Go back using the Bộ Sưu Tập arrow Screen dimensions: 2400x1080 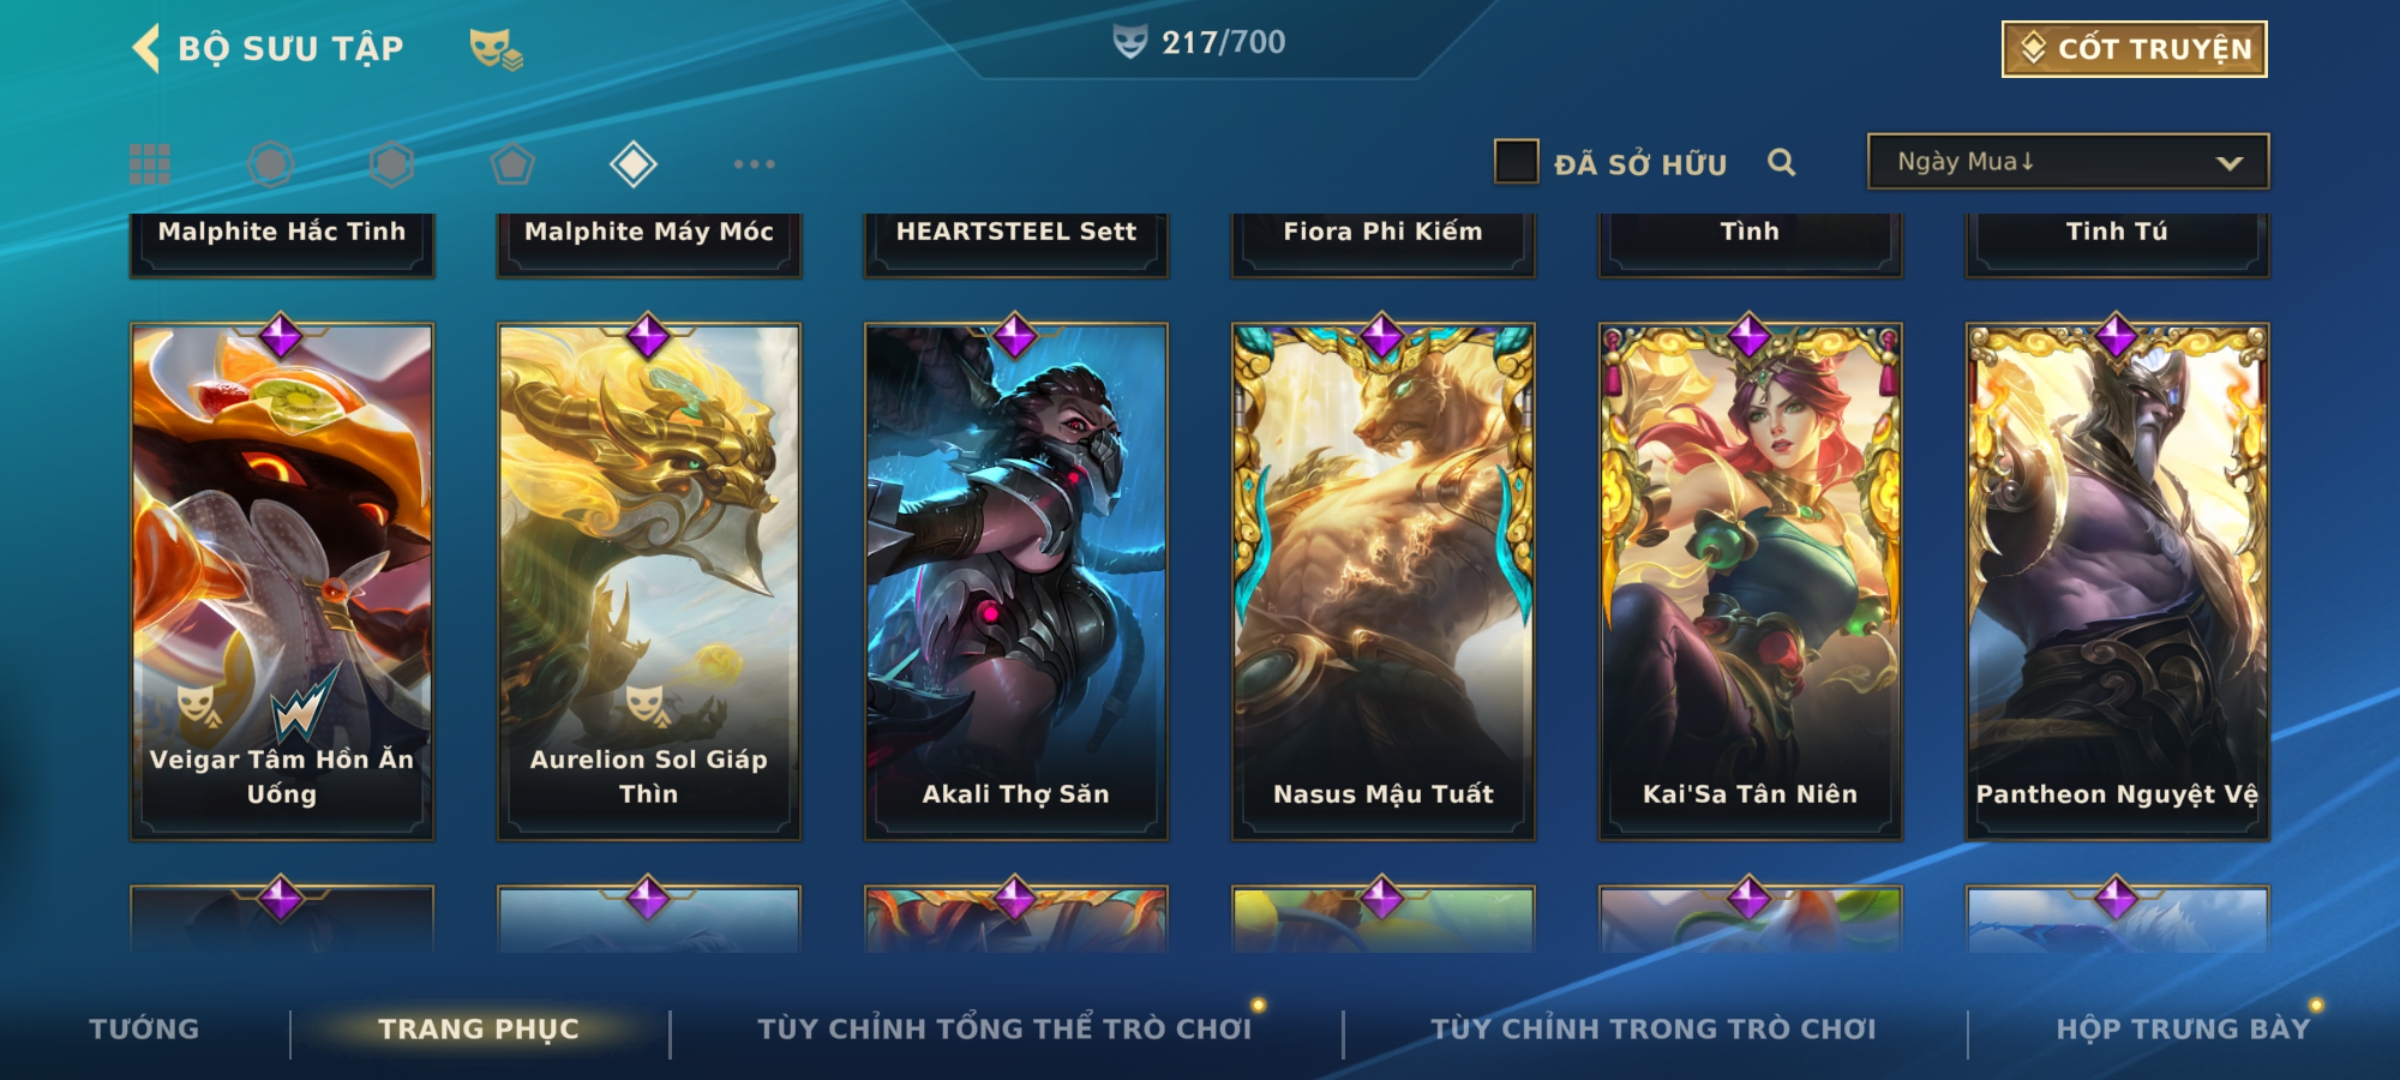click(x=147, y=48)
